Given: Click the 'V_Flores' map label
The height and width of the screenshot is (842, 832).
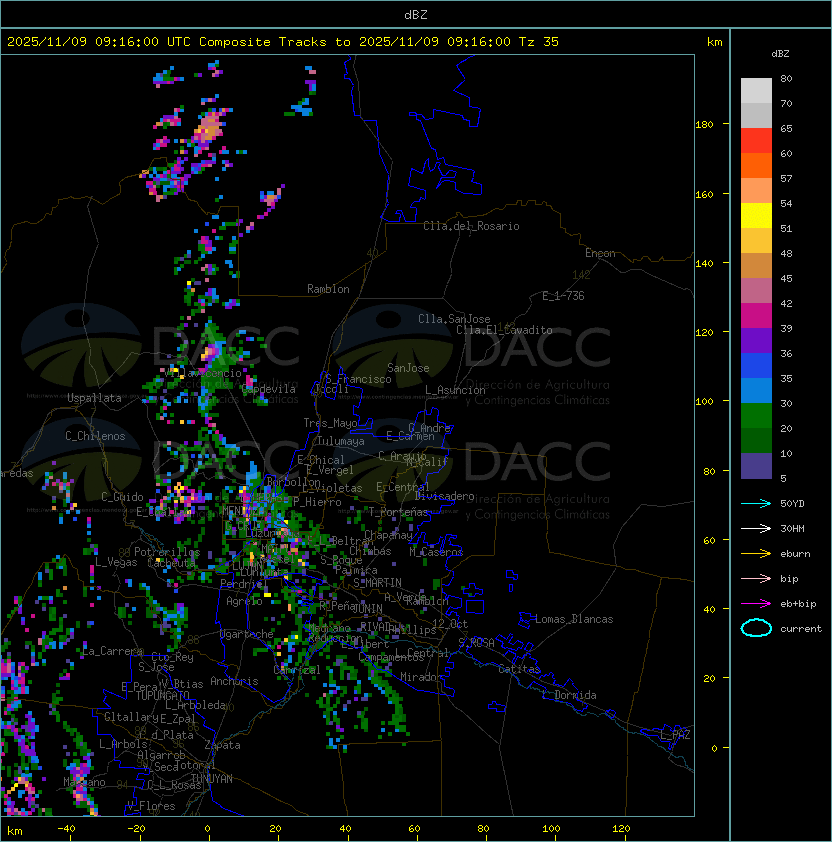Looking at the screenshot, I should [x=151, y=806].
